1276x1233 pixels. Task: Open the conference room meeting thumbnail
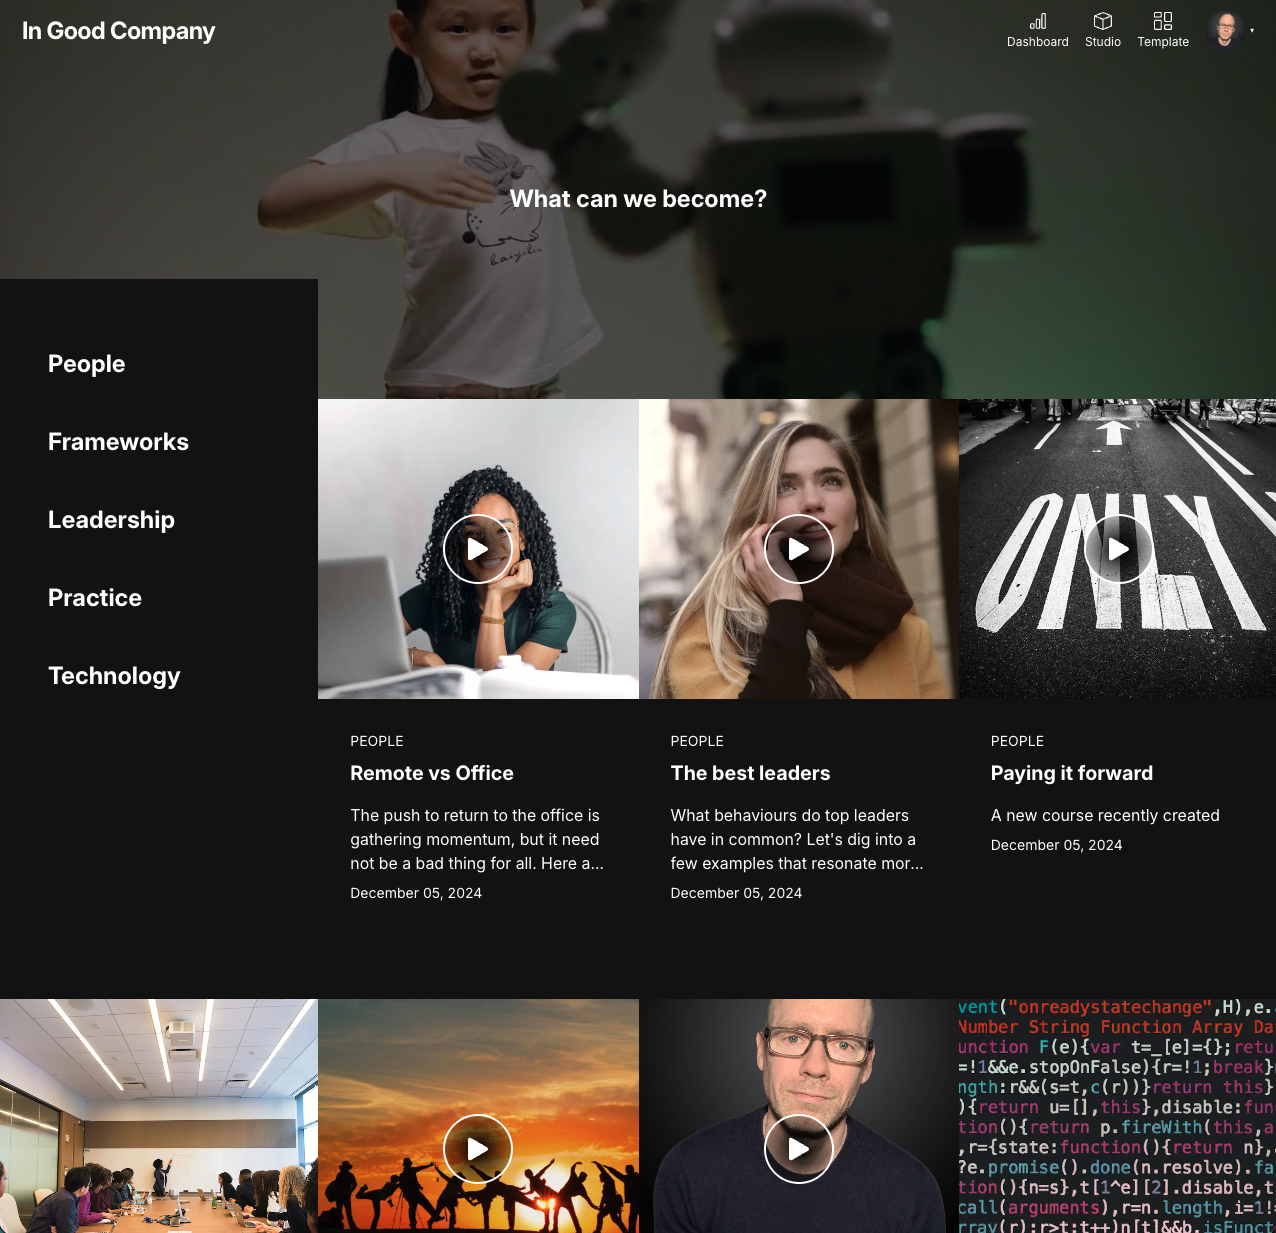pos(158,1115)
